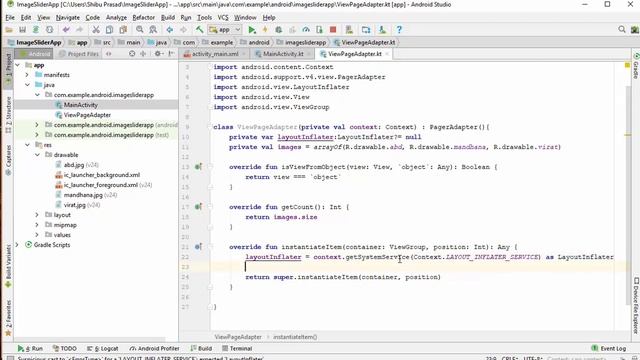
Task: Click the ImageSliderApp breadcrumb
Action: pyautogui.click(x=35, y=42)
